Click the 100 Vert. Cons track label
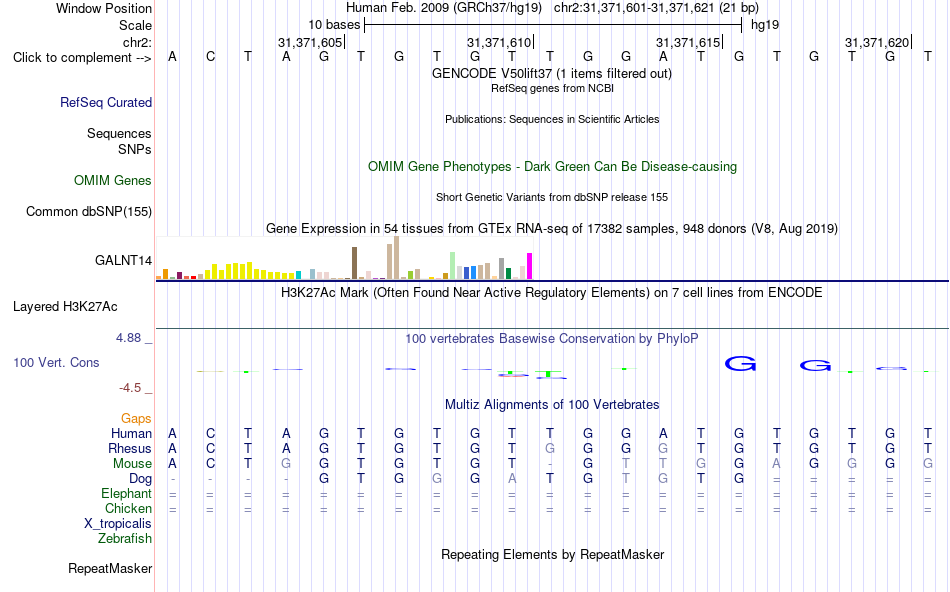Screen dimensions: 950x592 click(x=56, y=362)
